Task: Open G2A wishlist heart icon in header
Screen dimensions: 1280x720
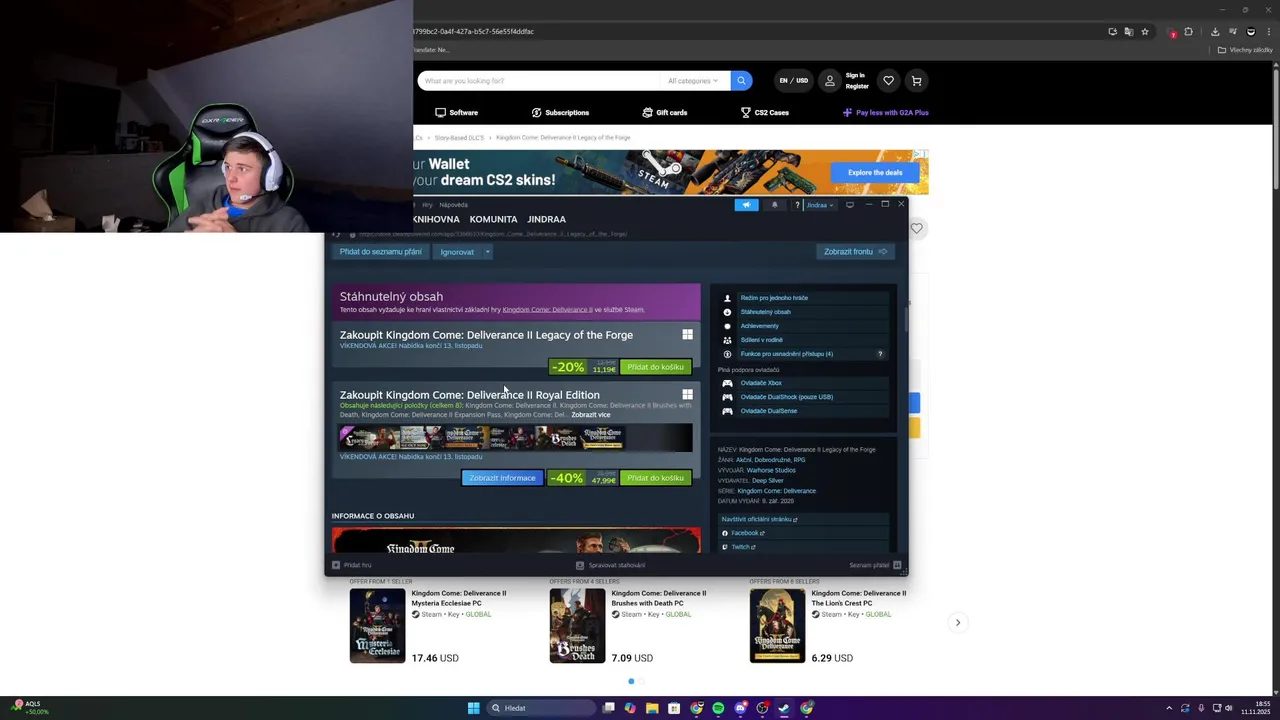Action: pyautogui.click(x=888, y=81)
